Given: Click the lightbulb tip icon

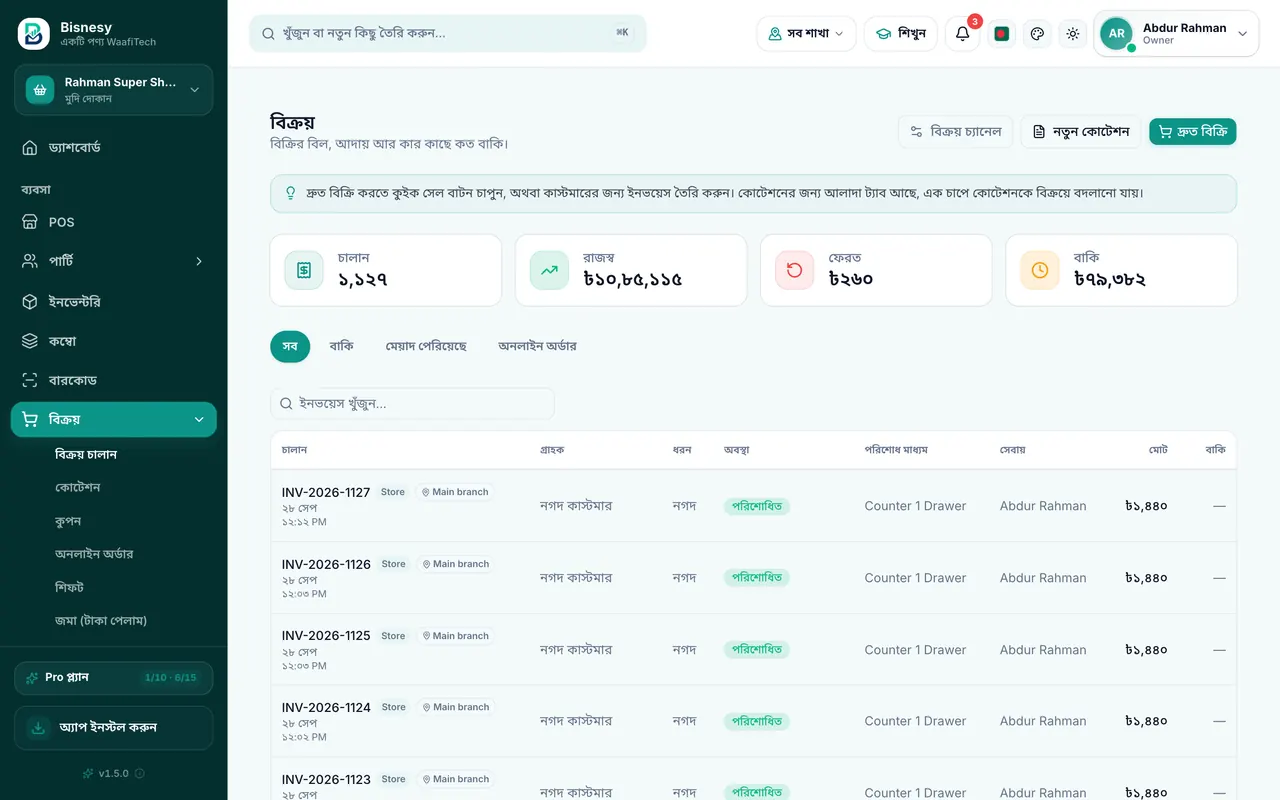Looking at the screenshot, I should (291, 193).
